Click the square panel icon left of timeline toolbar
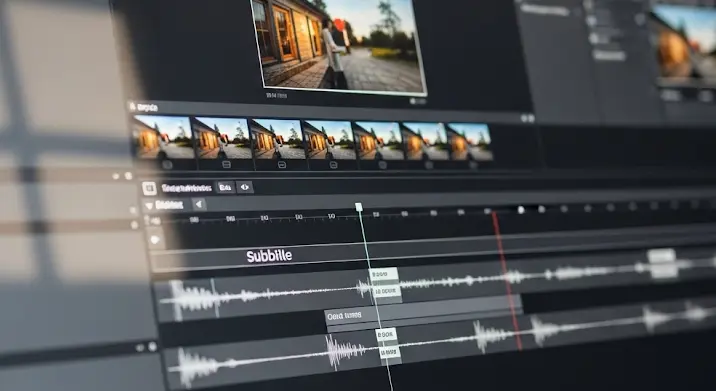 [x=149, y=188]
